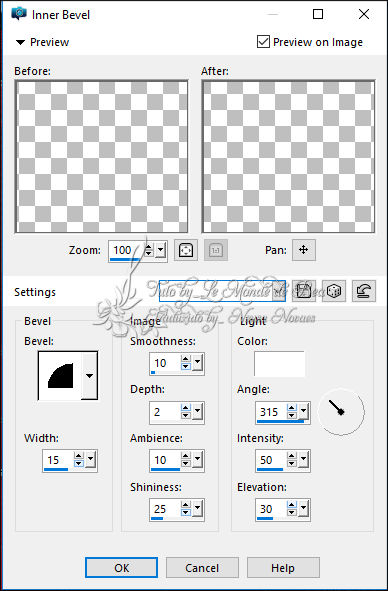
Task: Click the Save Preset disk icon
Action: pos(304,291)
